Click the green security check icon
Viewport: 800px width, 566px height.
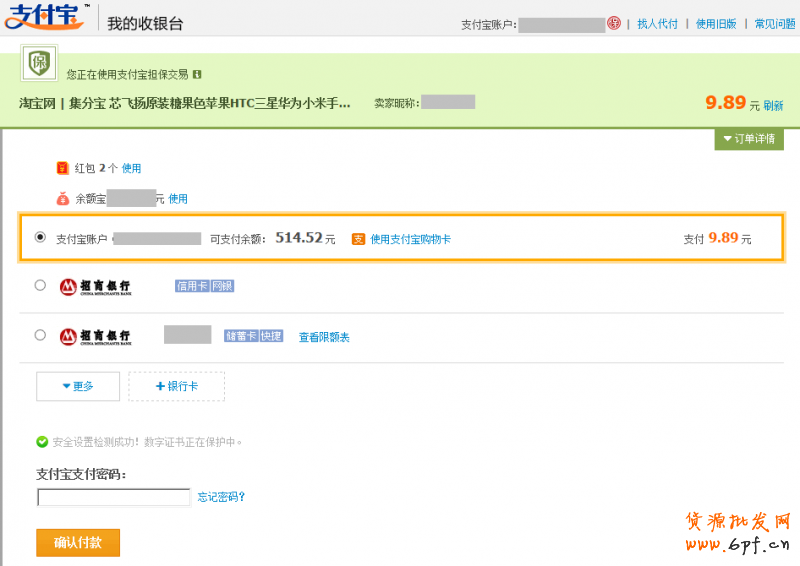coord(42,441)
